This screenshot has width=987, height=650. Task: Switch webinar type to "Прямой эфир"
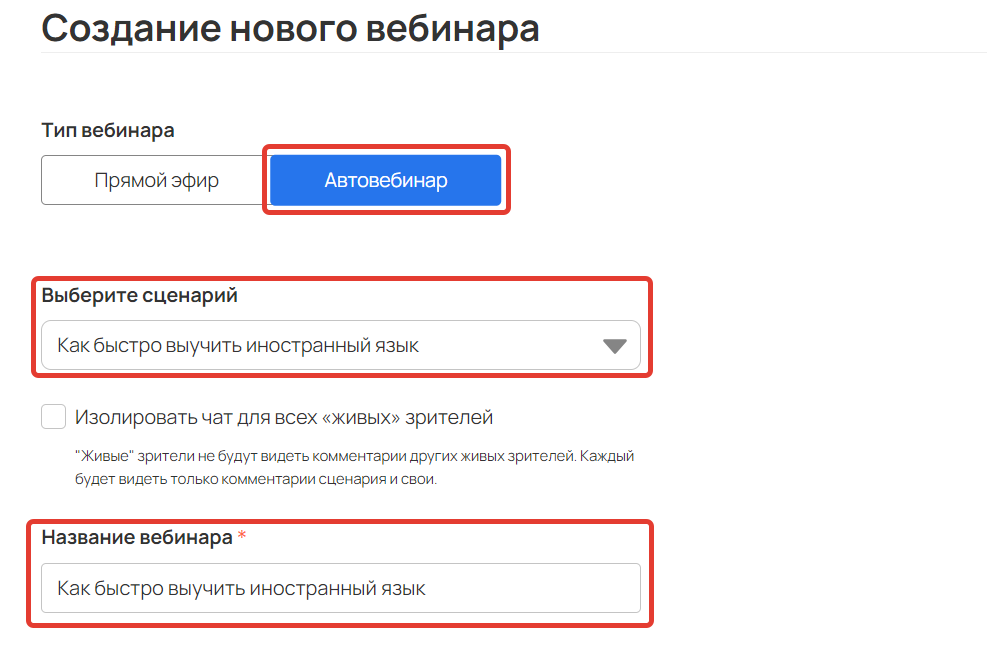coord(155,181)
